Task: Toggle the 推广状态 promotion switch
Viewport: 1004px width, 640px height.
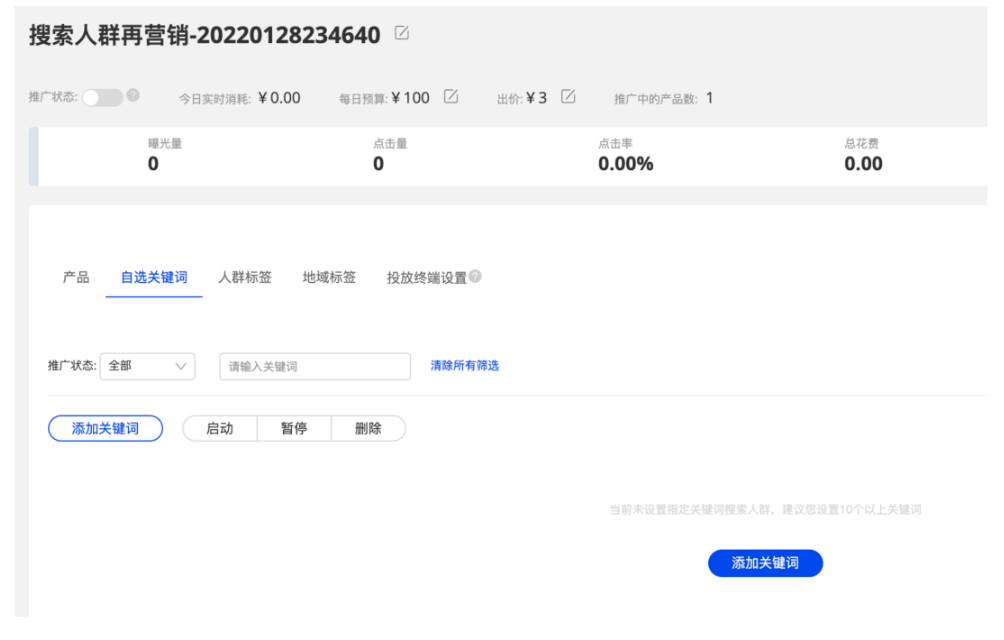Action: pyautogui.click(x=102, y=97)
